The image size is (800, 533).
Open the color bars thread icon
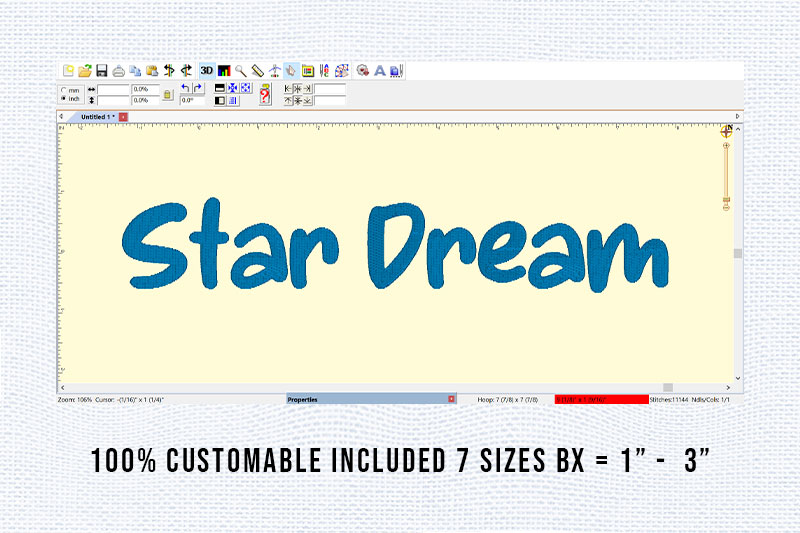pyautogui.click(x=224, y=70)
